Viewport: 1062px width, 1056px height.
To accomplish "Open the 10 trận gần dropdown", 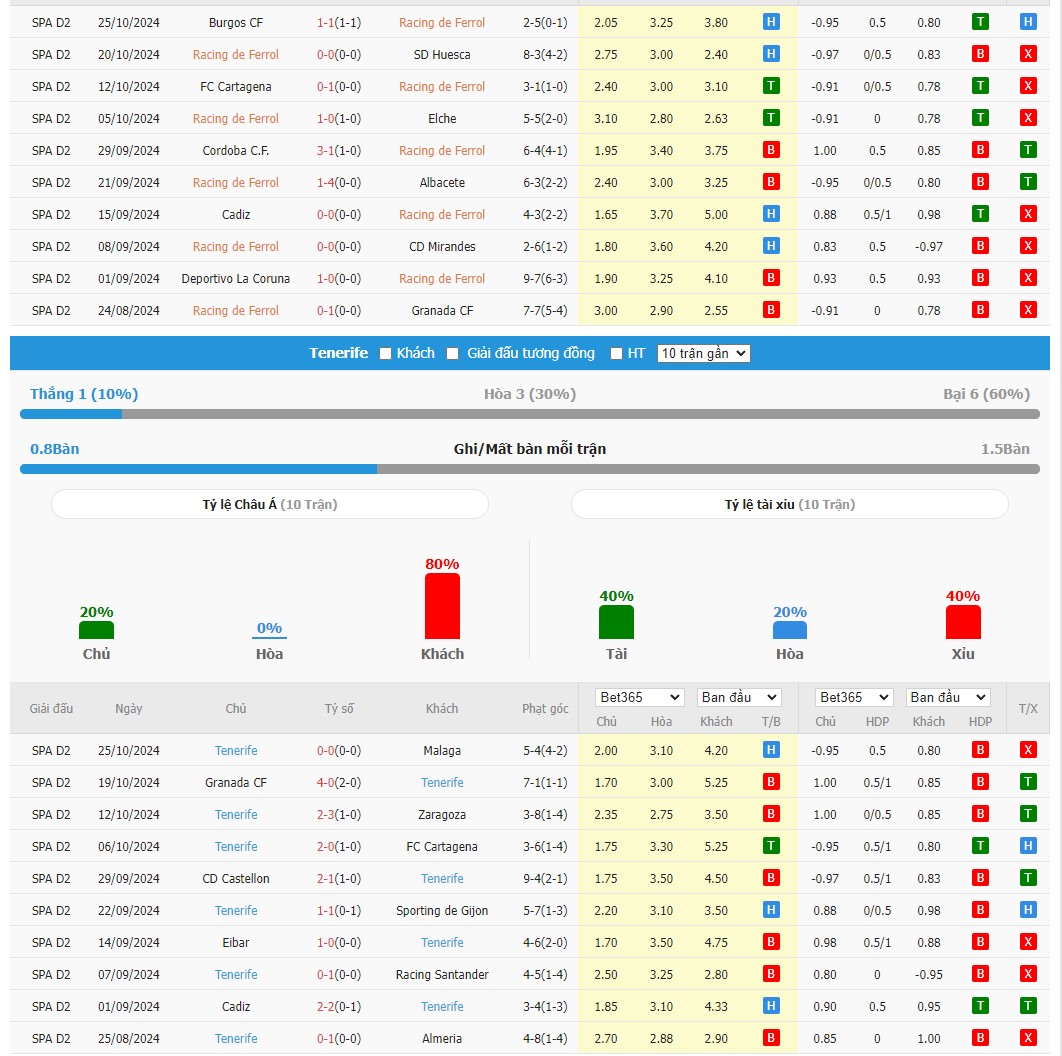I will (x=704, y=354).
